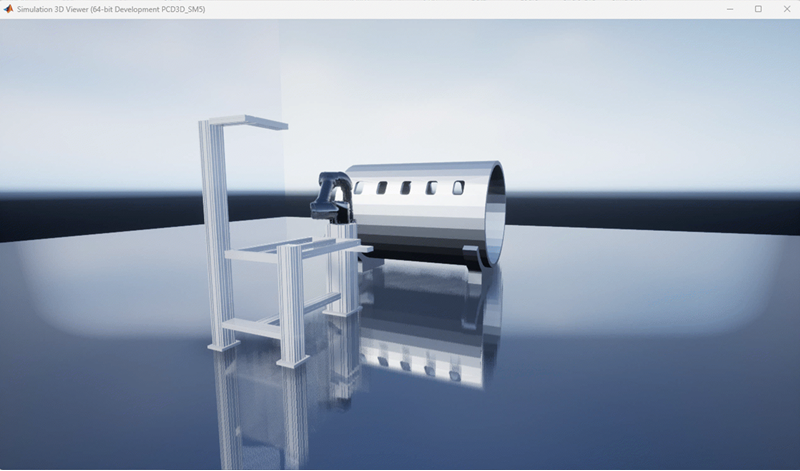800x471 pixels.
Task: Click the leftmost window on the fuselage
Action: tap(358, 187)
